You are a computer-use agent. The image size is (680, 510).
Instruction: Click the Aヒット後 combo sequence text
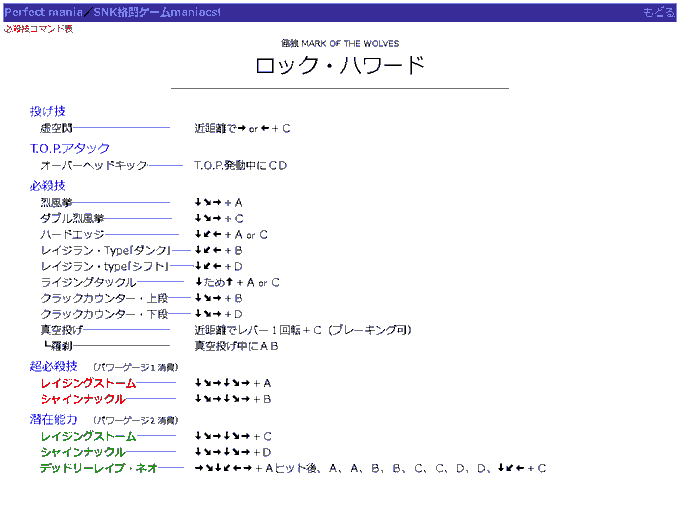[x=370, y=468]
